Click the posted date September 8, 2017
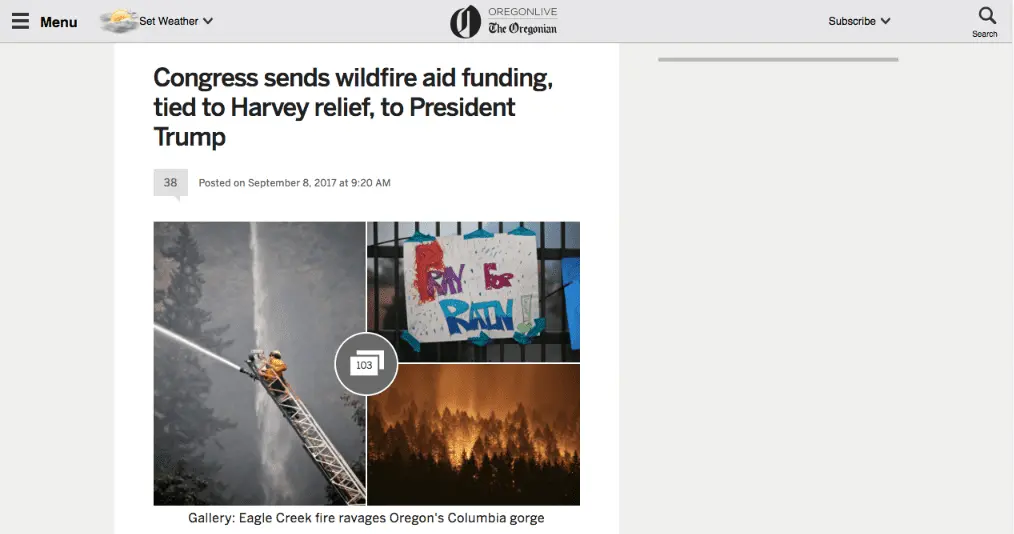 tap(294, 183)
